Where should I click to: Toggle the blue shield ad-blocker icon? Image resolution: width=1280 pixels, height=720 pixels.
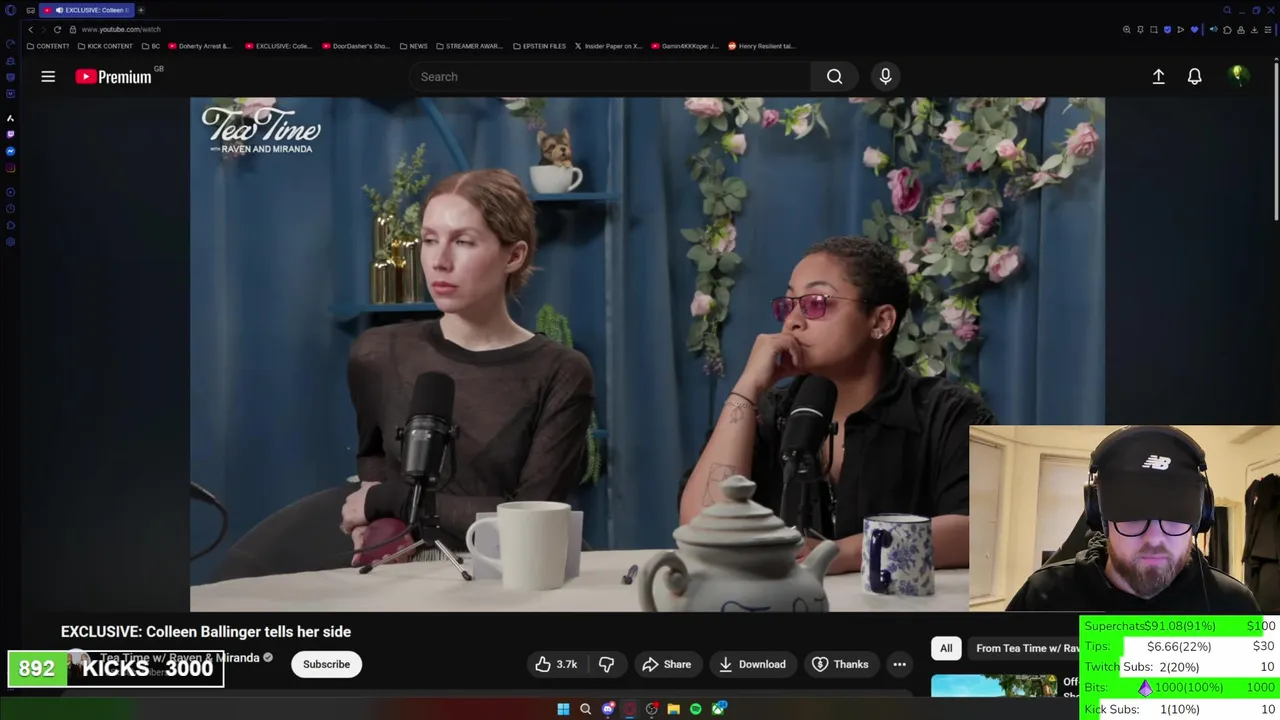(1167, 30)
